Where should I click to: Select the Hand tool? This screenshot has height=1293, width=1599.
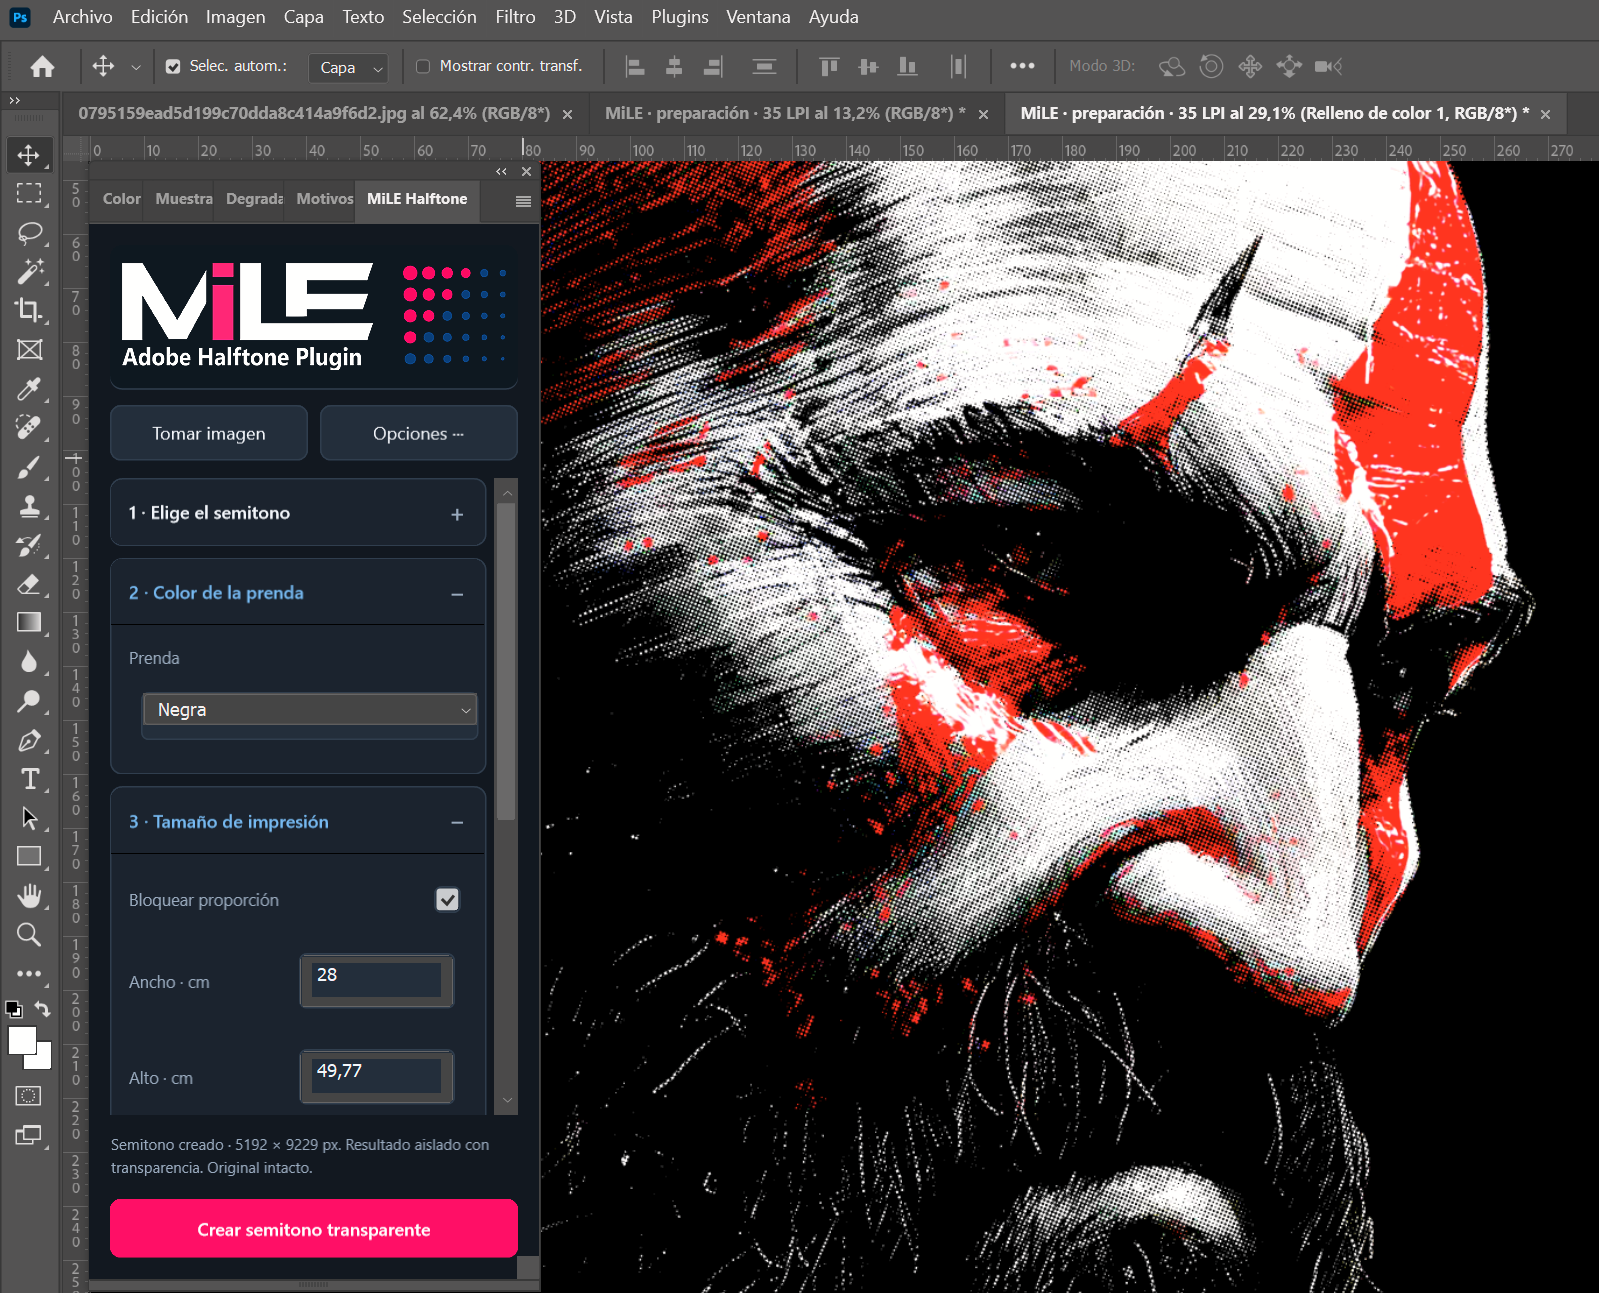pyautogui.click(x=29, y=896)
